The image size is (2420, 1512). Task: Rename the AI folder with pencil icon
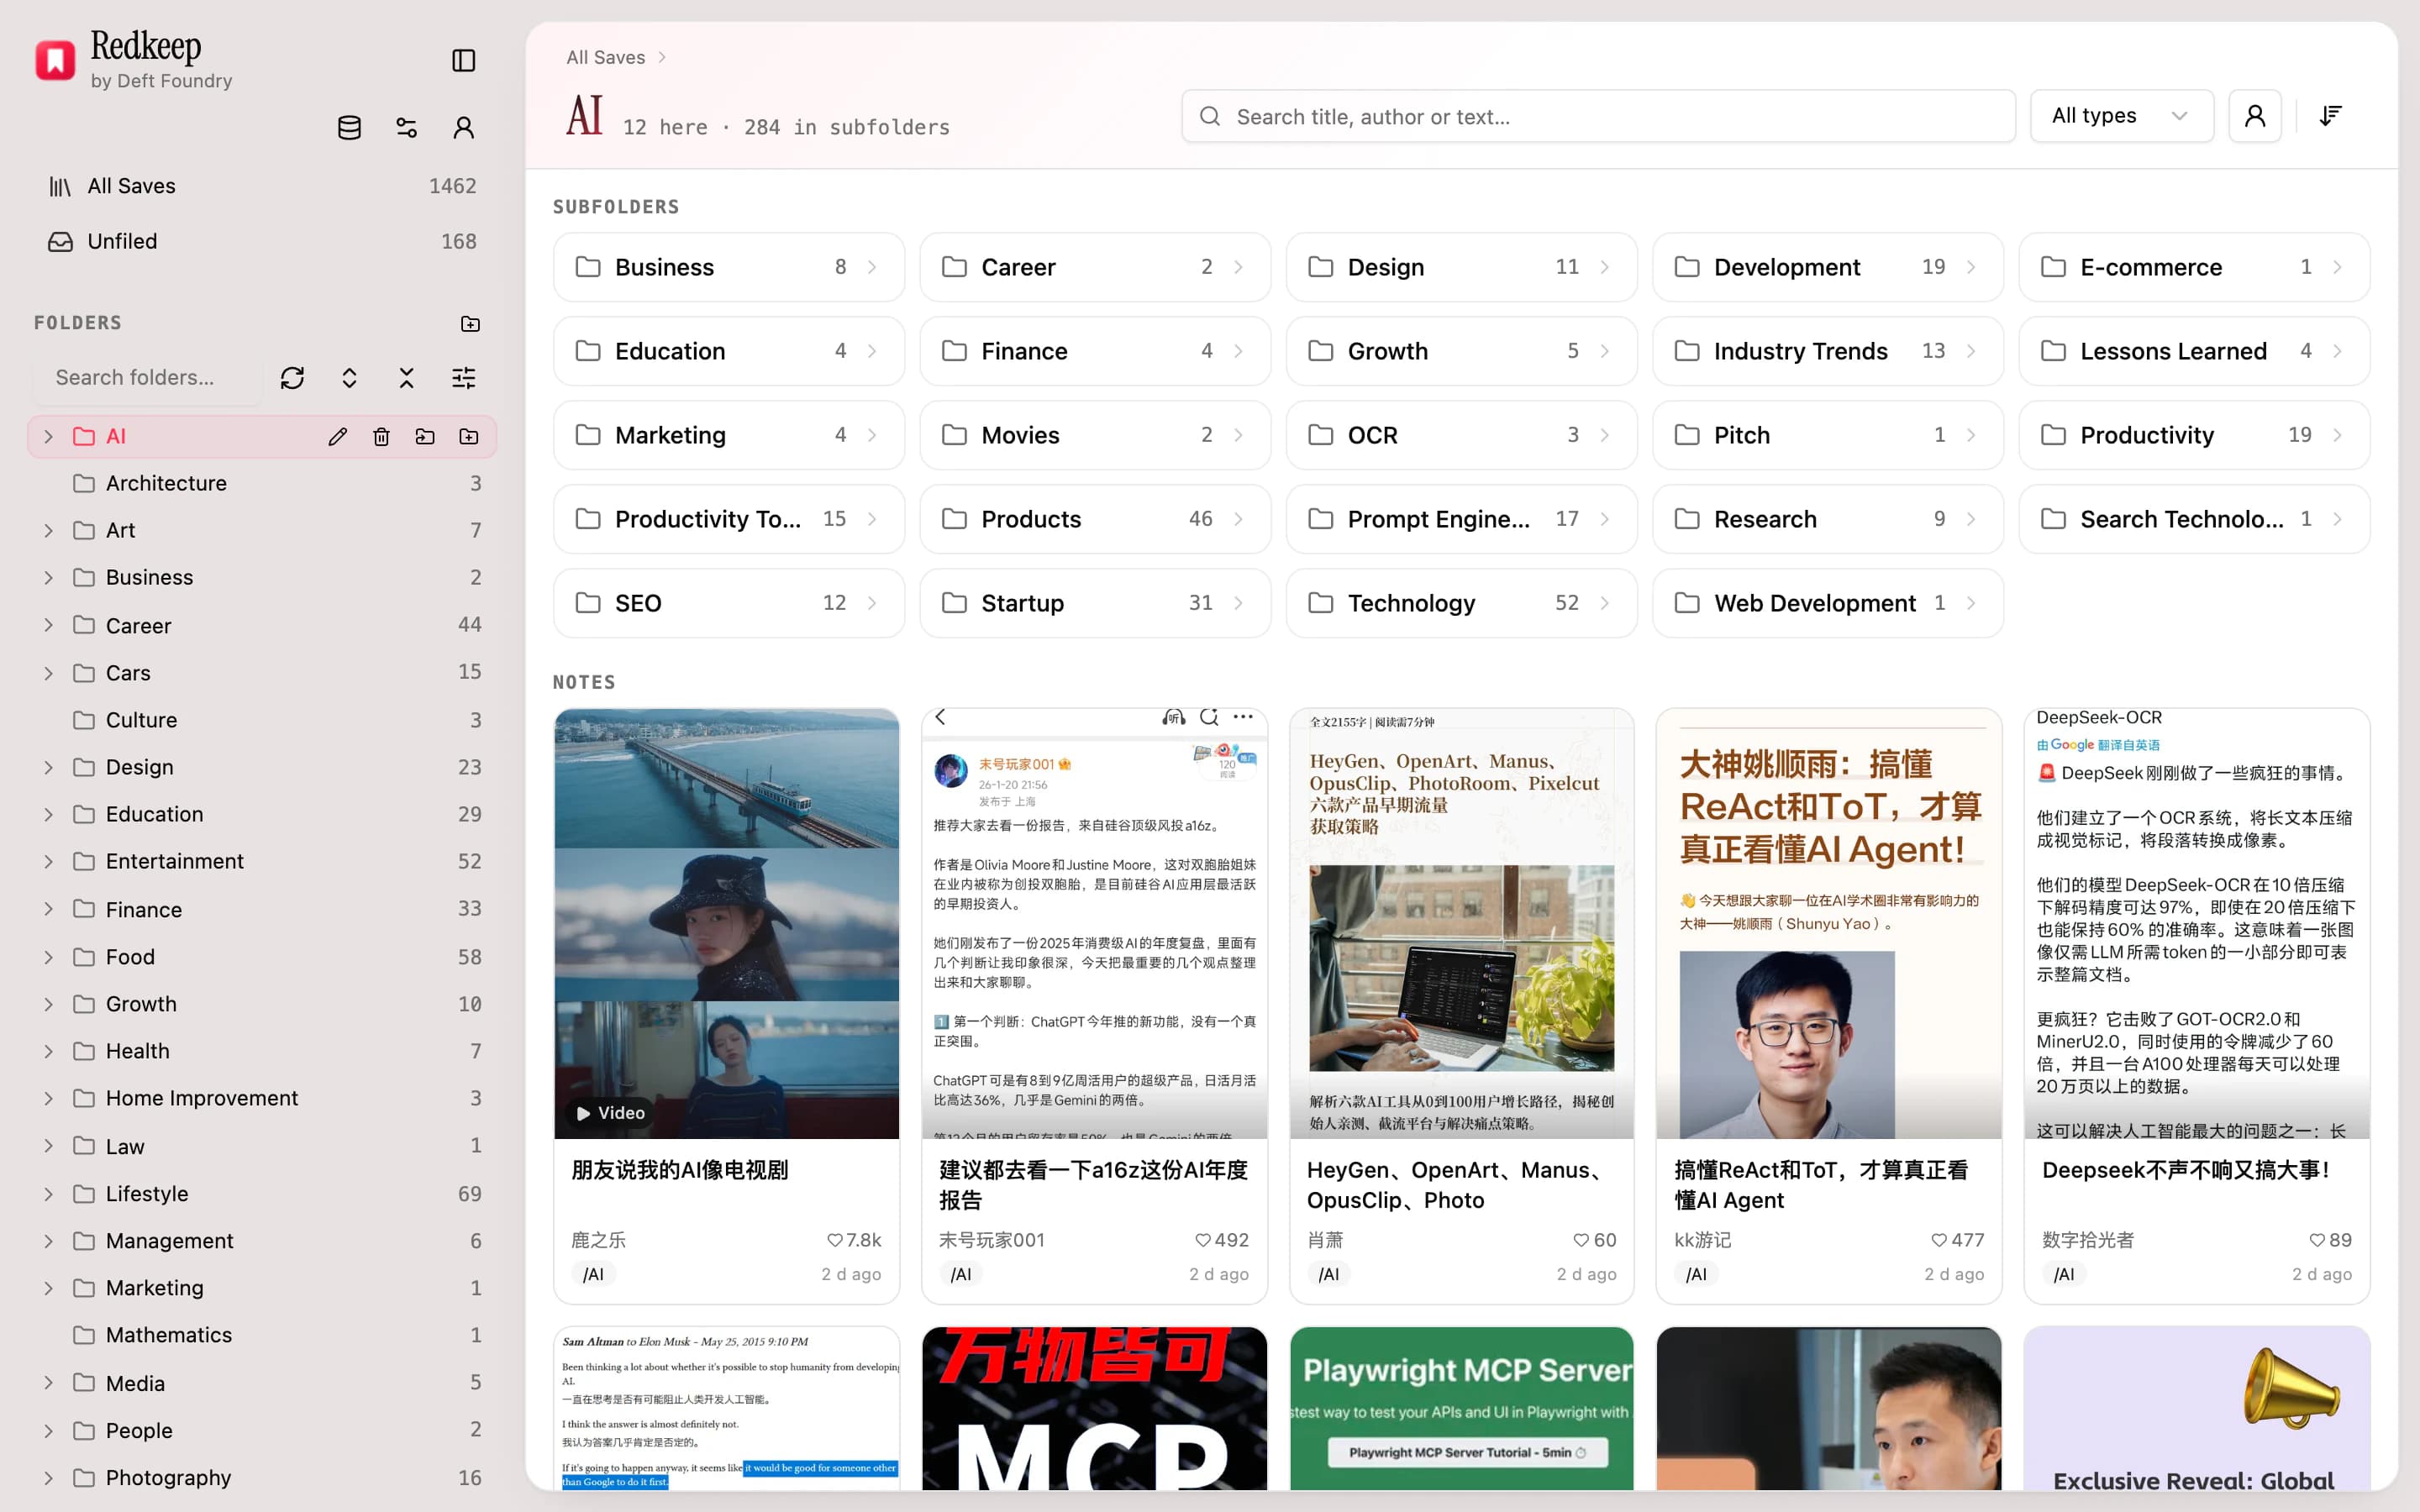(x=338, y=436)
